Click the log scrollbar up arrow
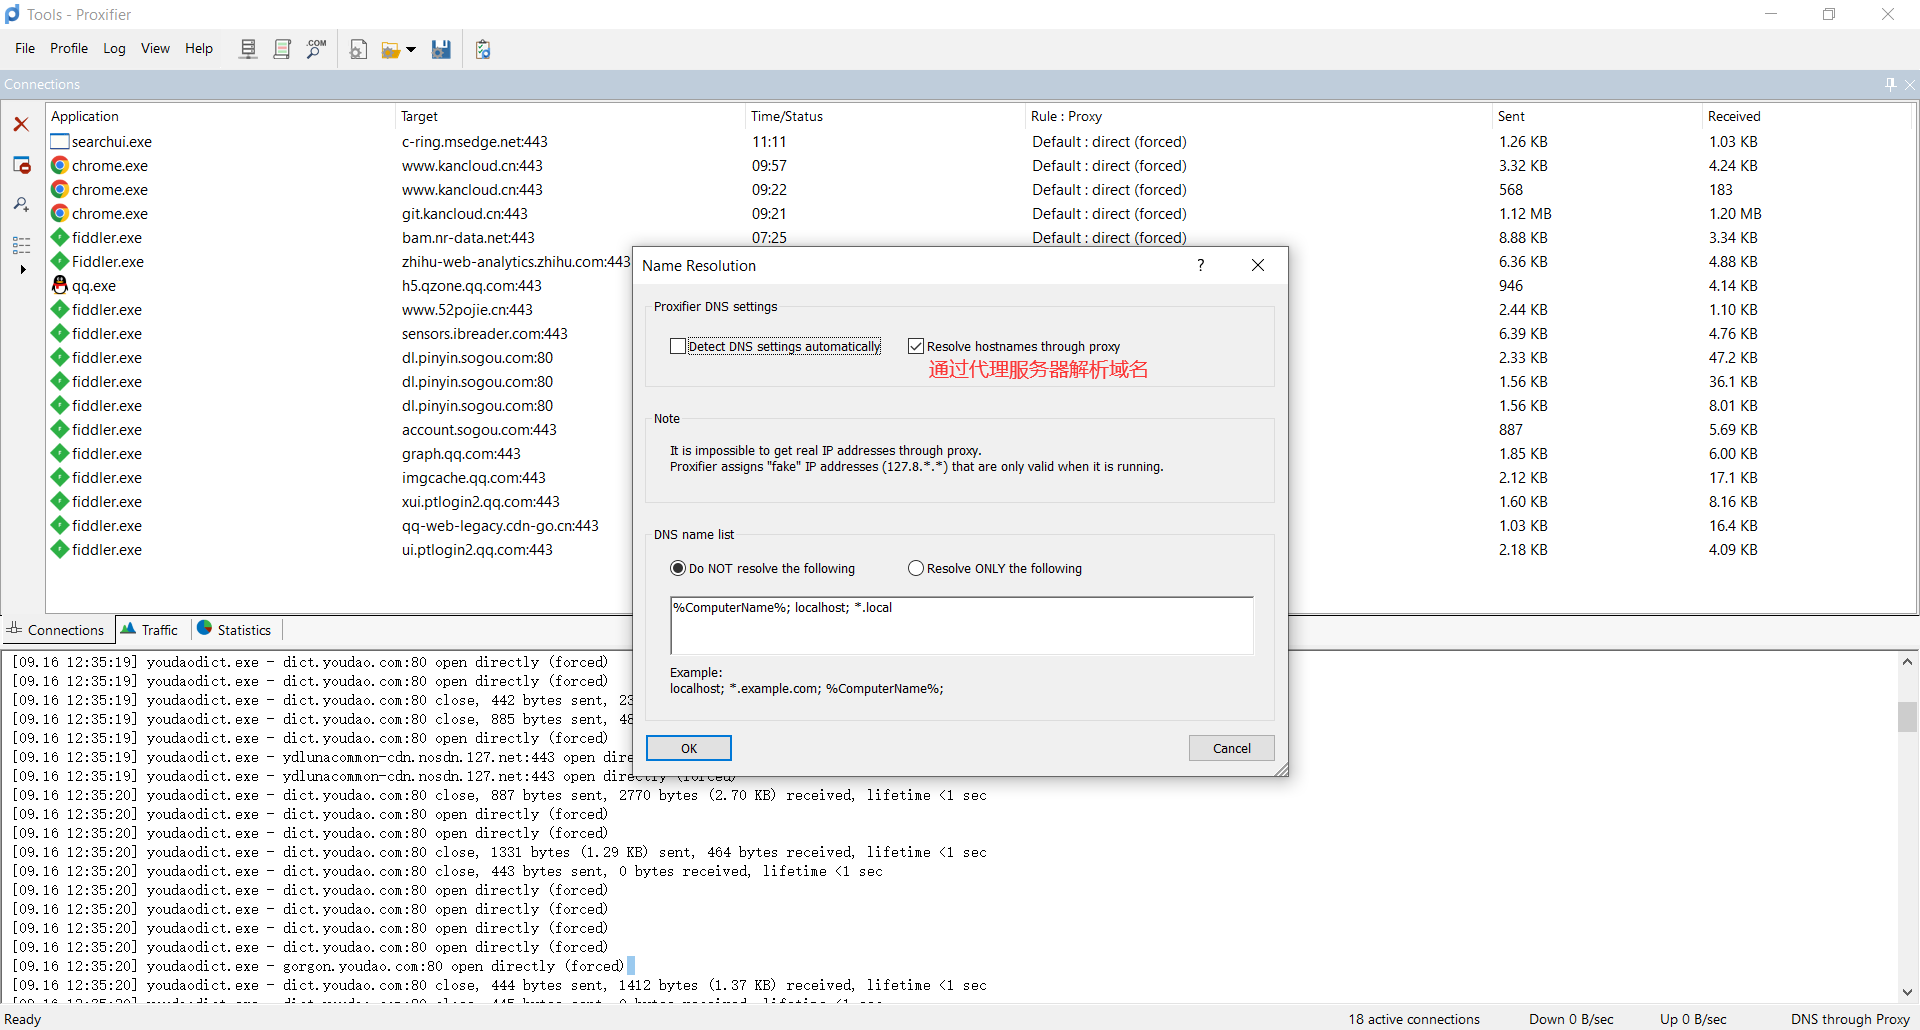Screen dimensions: 1920x1030 tap(1907, 661)
